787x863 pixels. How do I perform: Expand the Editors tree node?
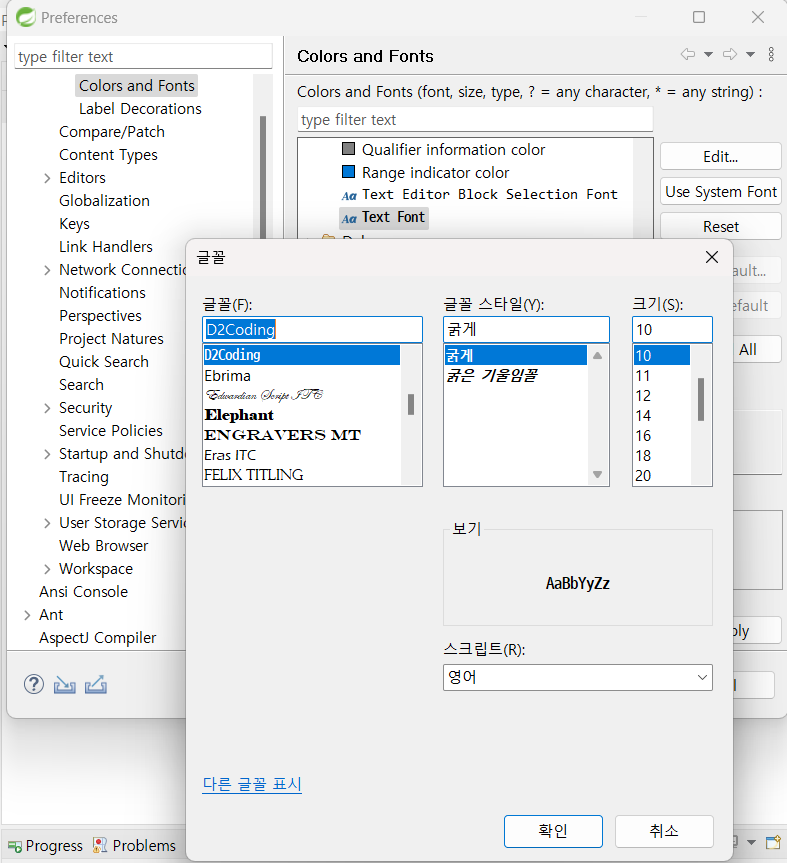[x=47, y=178]
